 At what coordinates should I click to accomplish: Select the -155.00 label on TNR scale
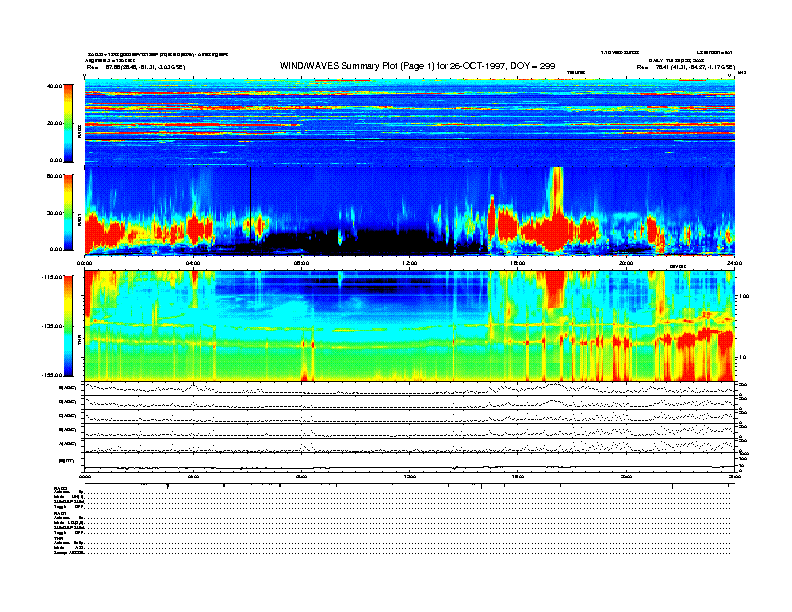click(52, 375)
